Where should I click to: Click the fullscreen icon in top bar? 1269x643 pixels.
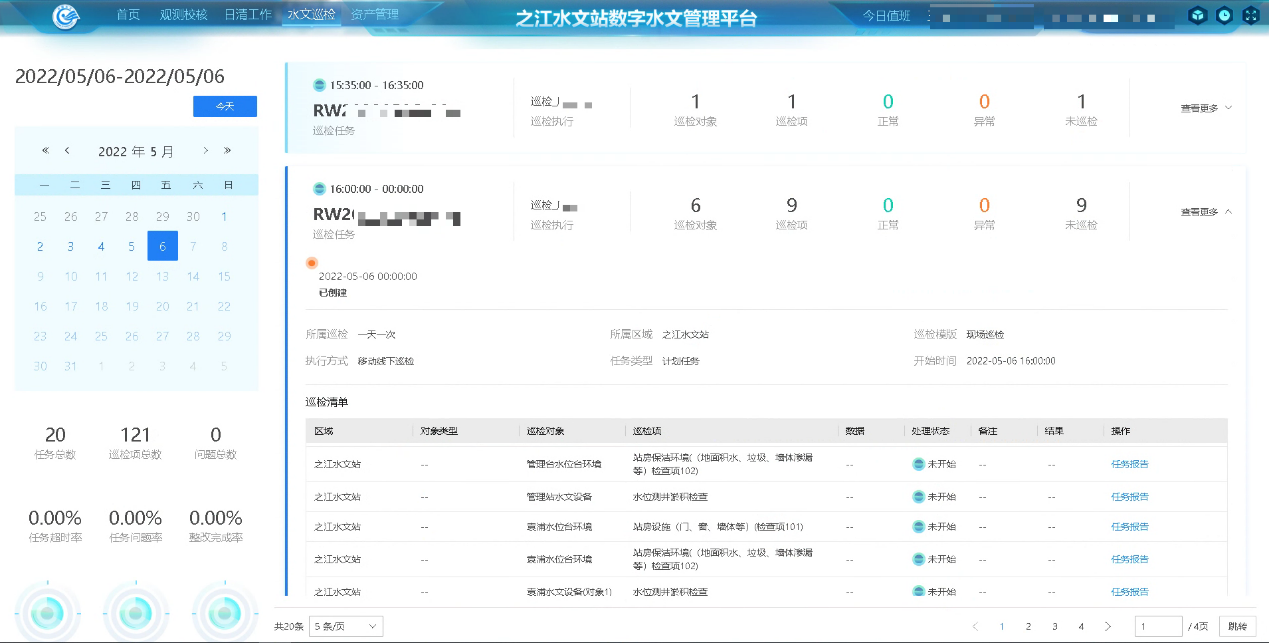pyautogui.click(x=1250, y=15)
